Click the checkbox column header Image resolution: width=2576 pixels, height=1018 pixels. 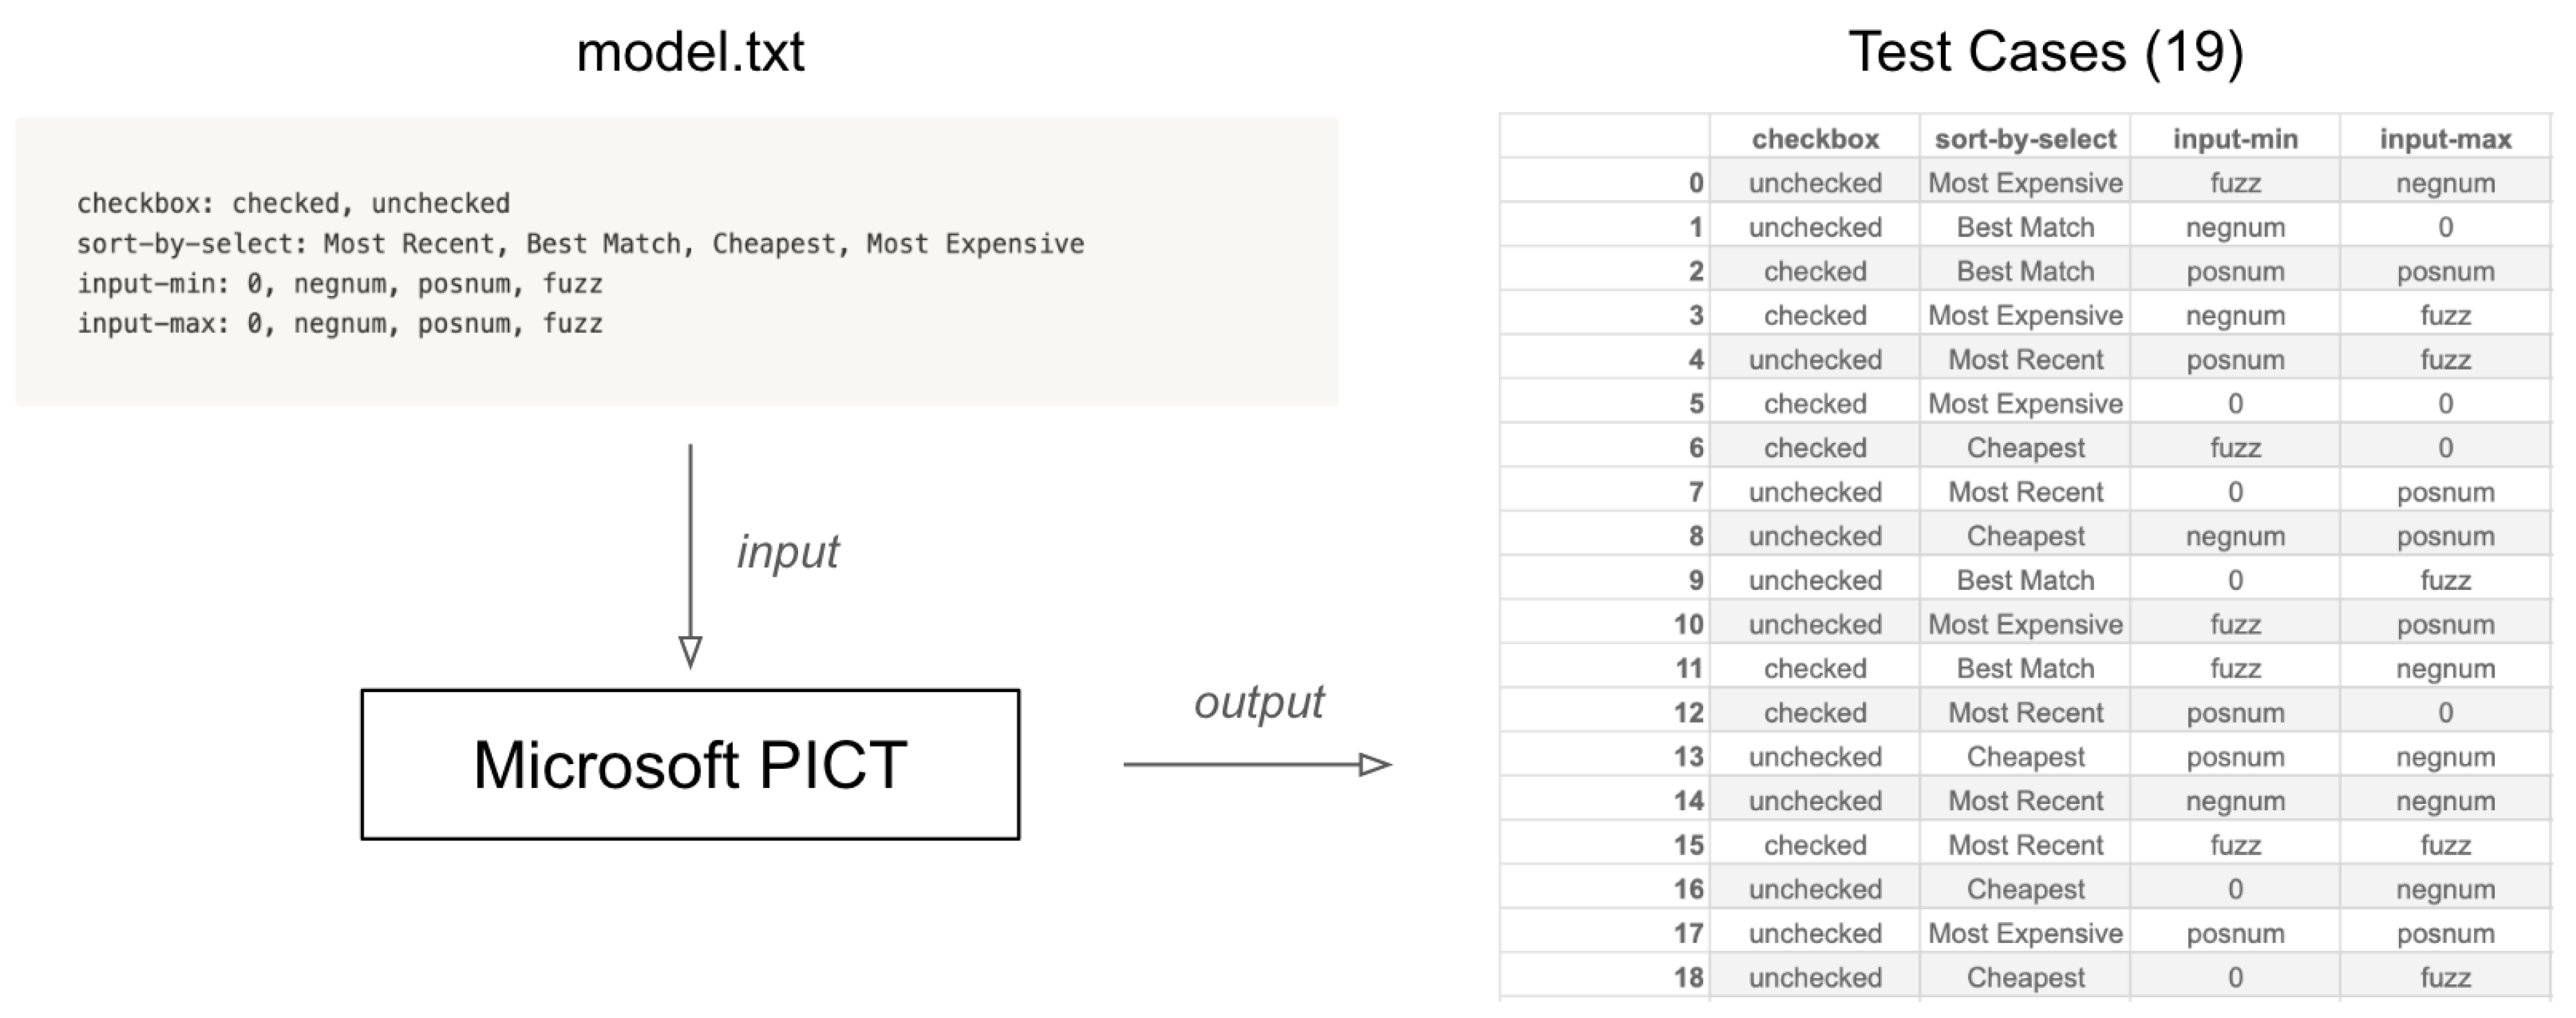point(1815,139)
